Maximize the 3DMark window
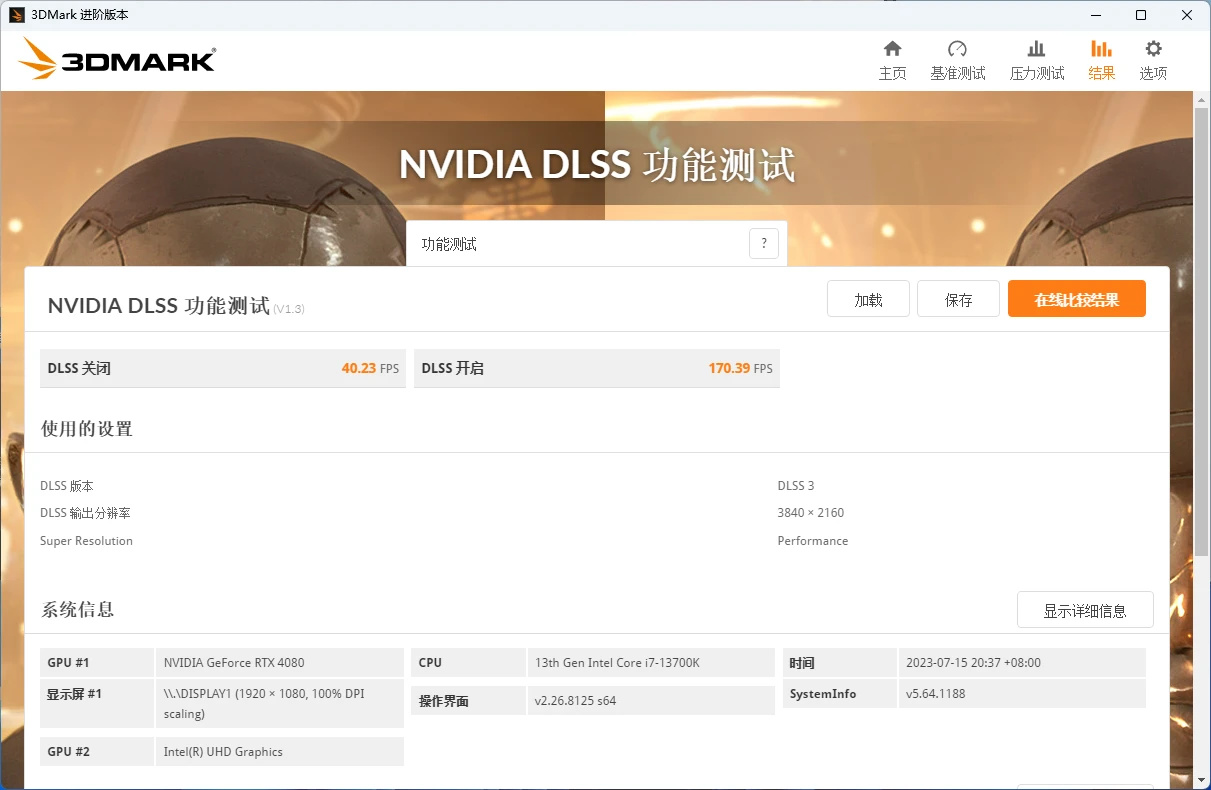 point(1141,15)
